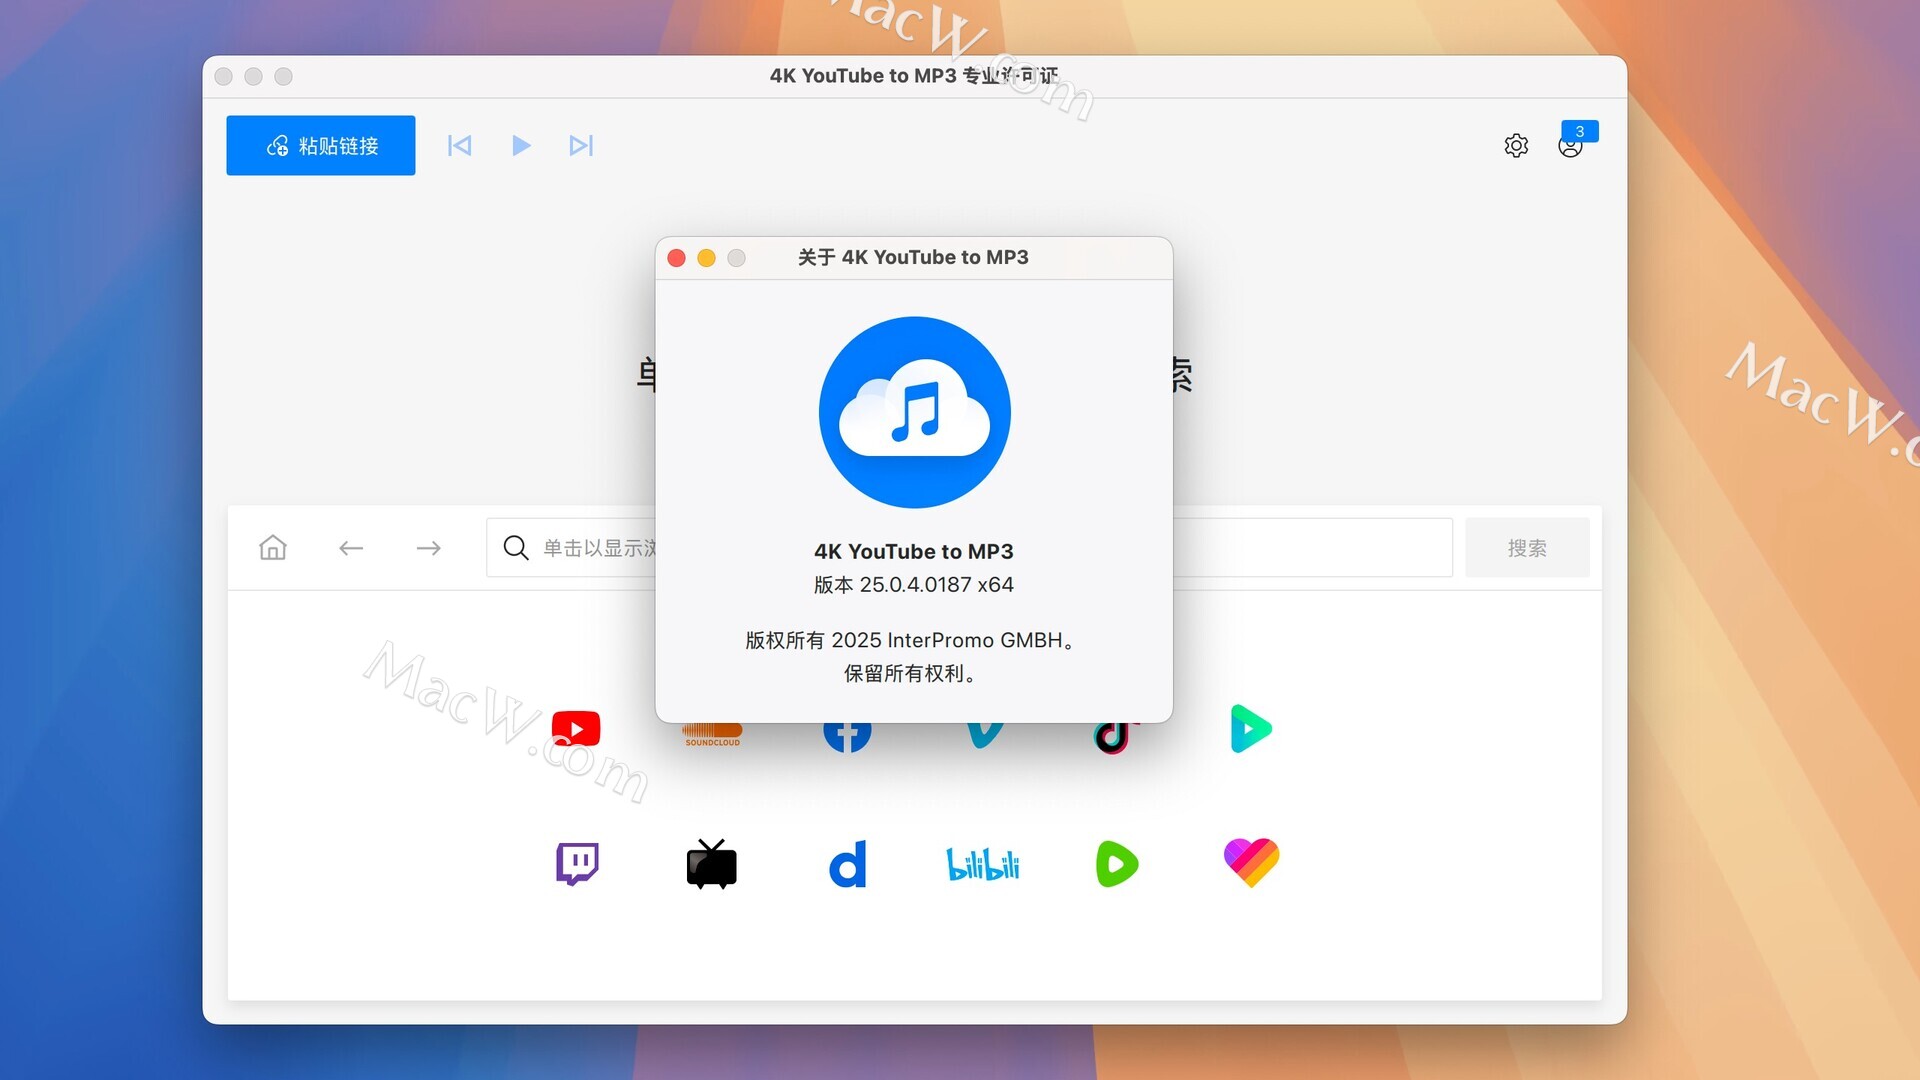Viewport: 1920px width, 1080px height.
Task: Navigate forward with right arrow
Action: point(429,548)
